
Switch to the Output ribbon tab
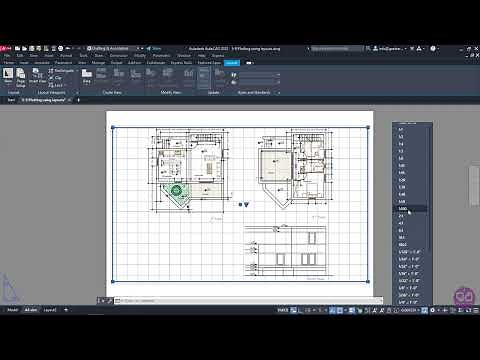[x=116, y=63]
